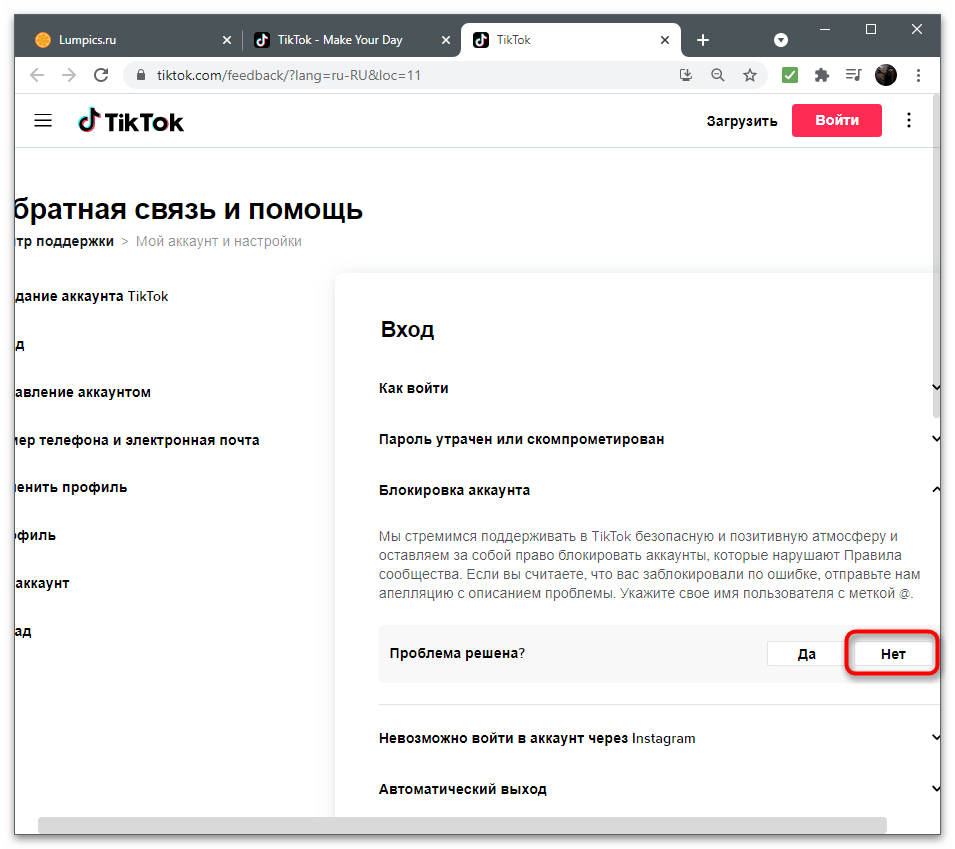Open the media control playlist icon
This screenshot has height=849, width=955.
point(853,75)
